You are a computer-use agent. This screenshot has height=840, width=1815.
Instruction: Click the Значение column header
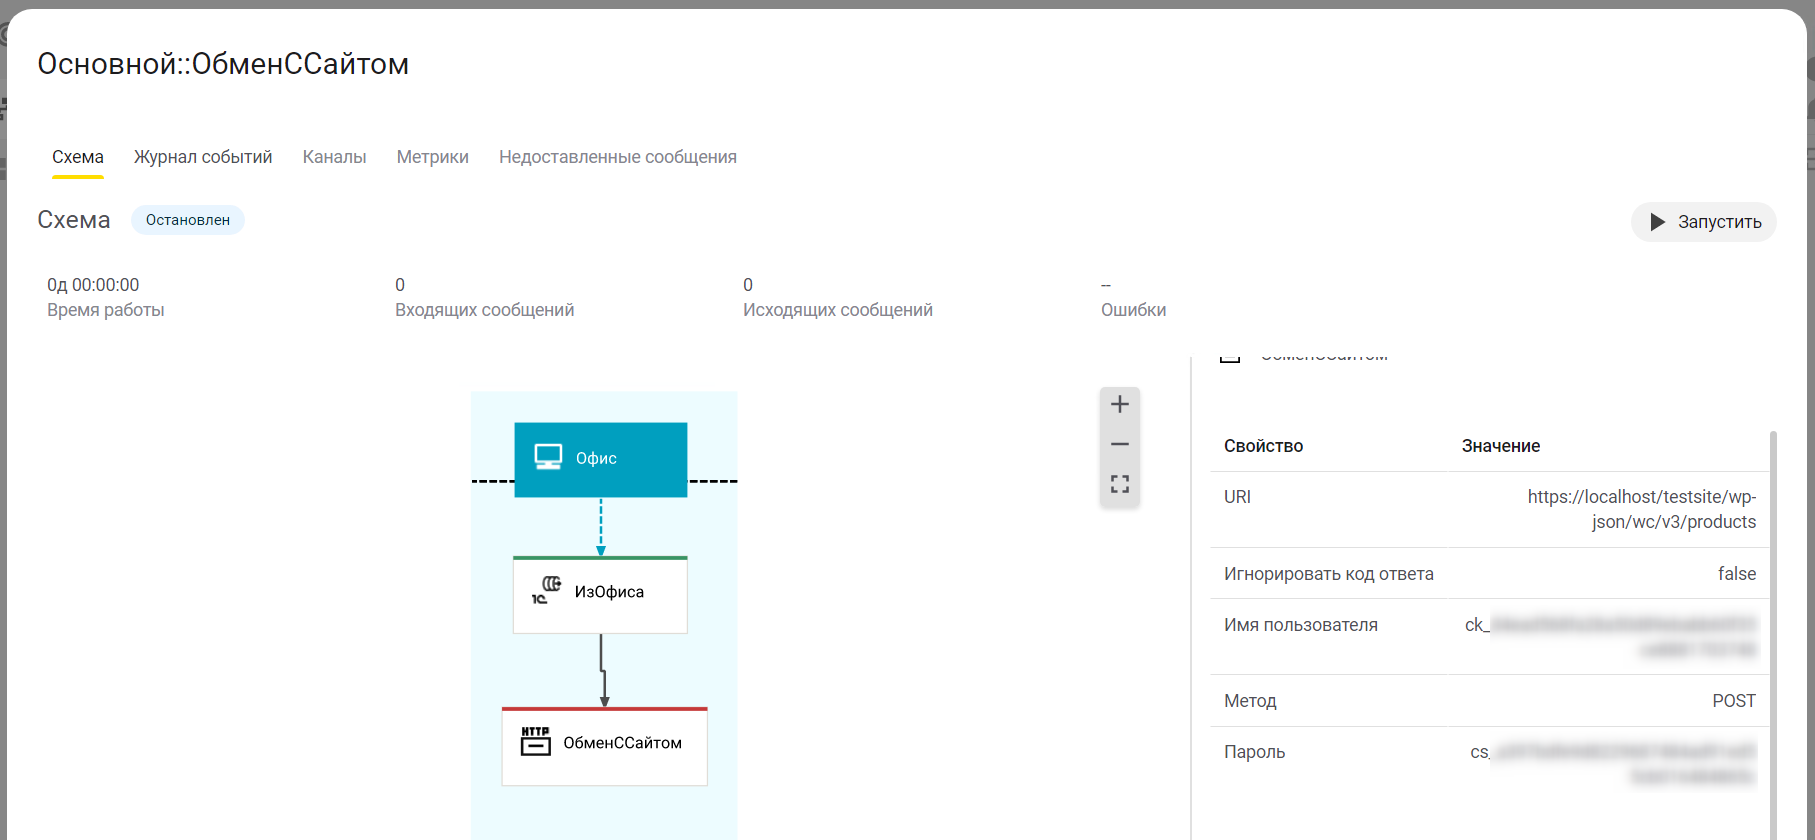(1500, 446)
